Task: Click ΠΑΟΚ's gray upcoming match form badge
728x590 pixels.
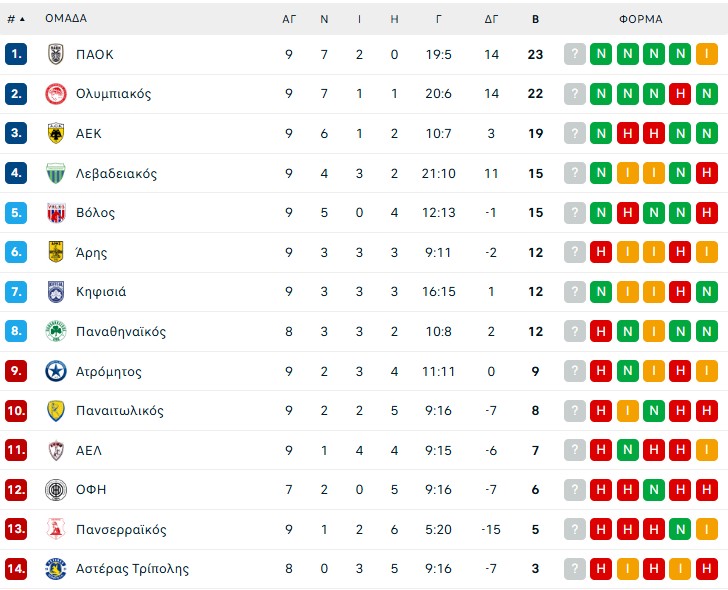Action: point(575,54)
